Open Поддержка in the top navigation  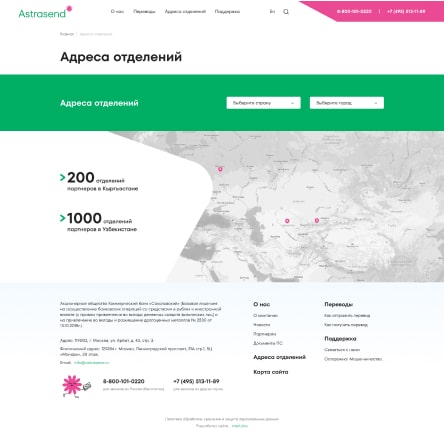[x=227, y=12]
